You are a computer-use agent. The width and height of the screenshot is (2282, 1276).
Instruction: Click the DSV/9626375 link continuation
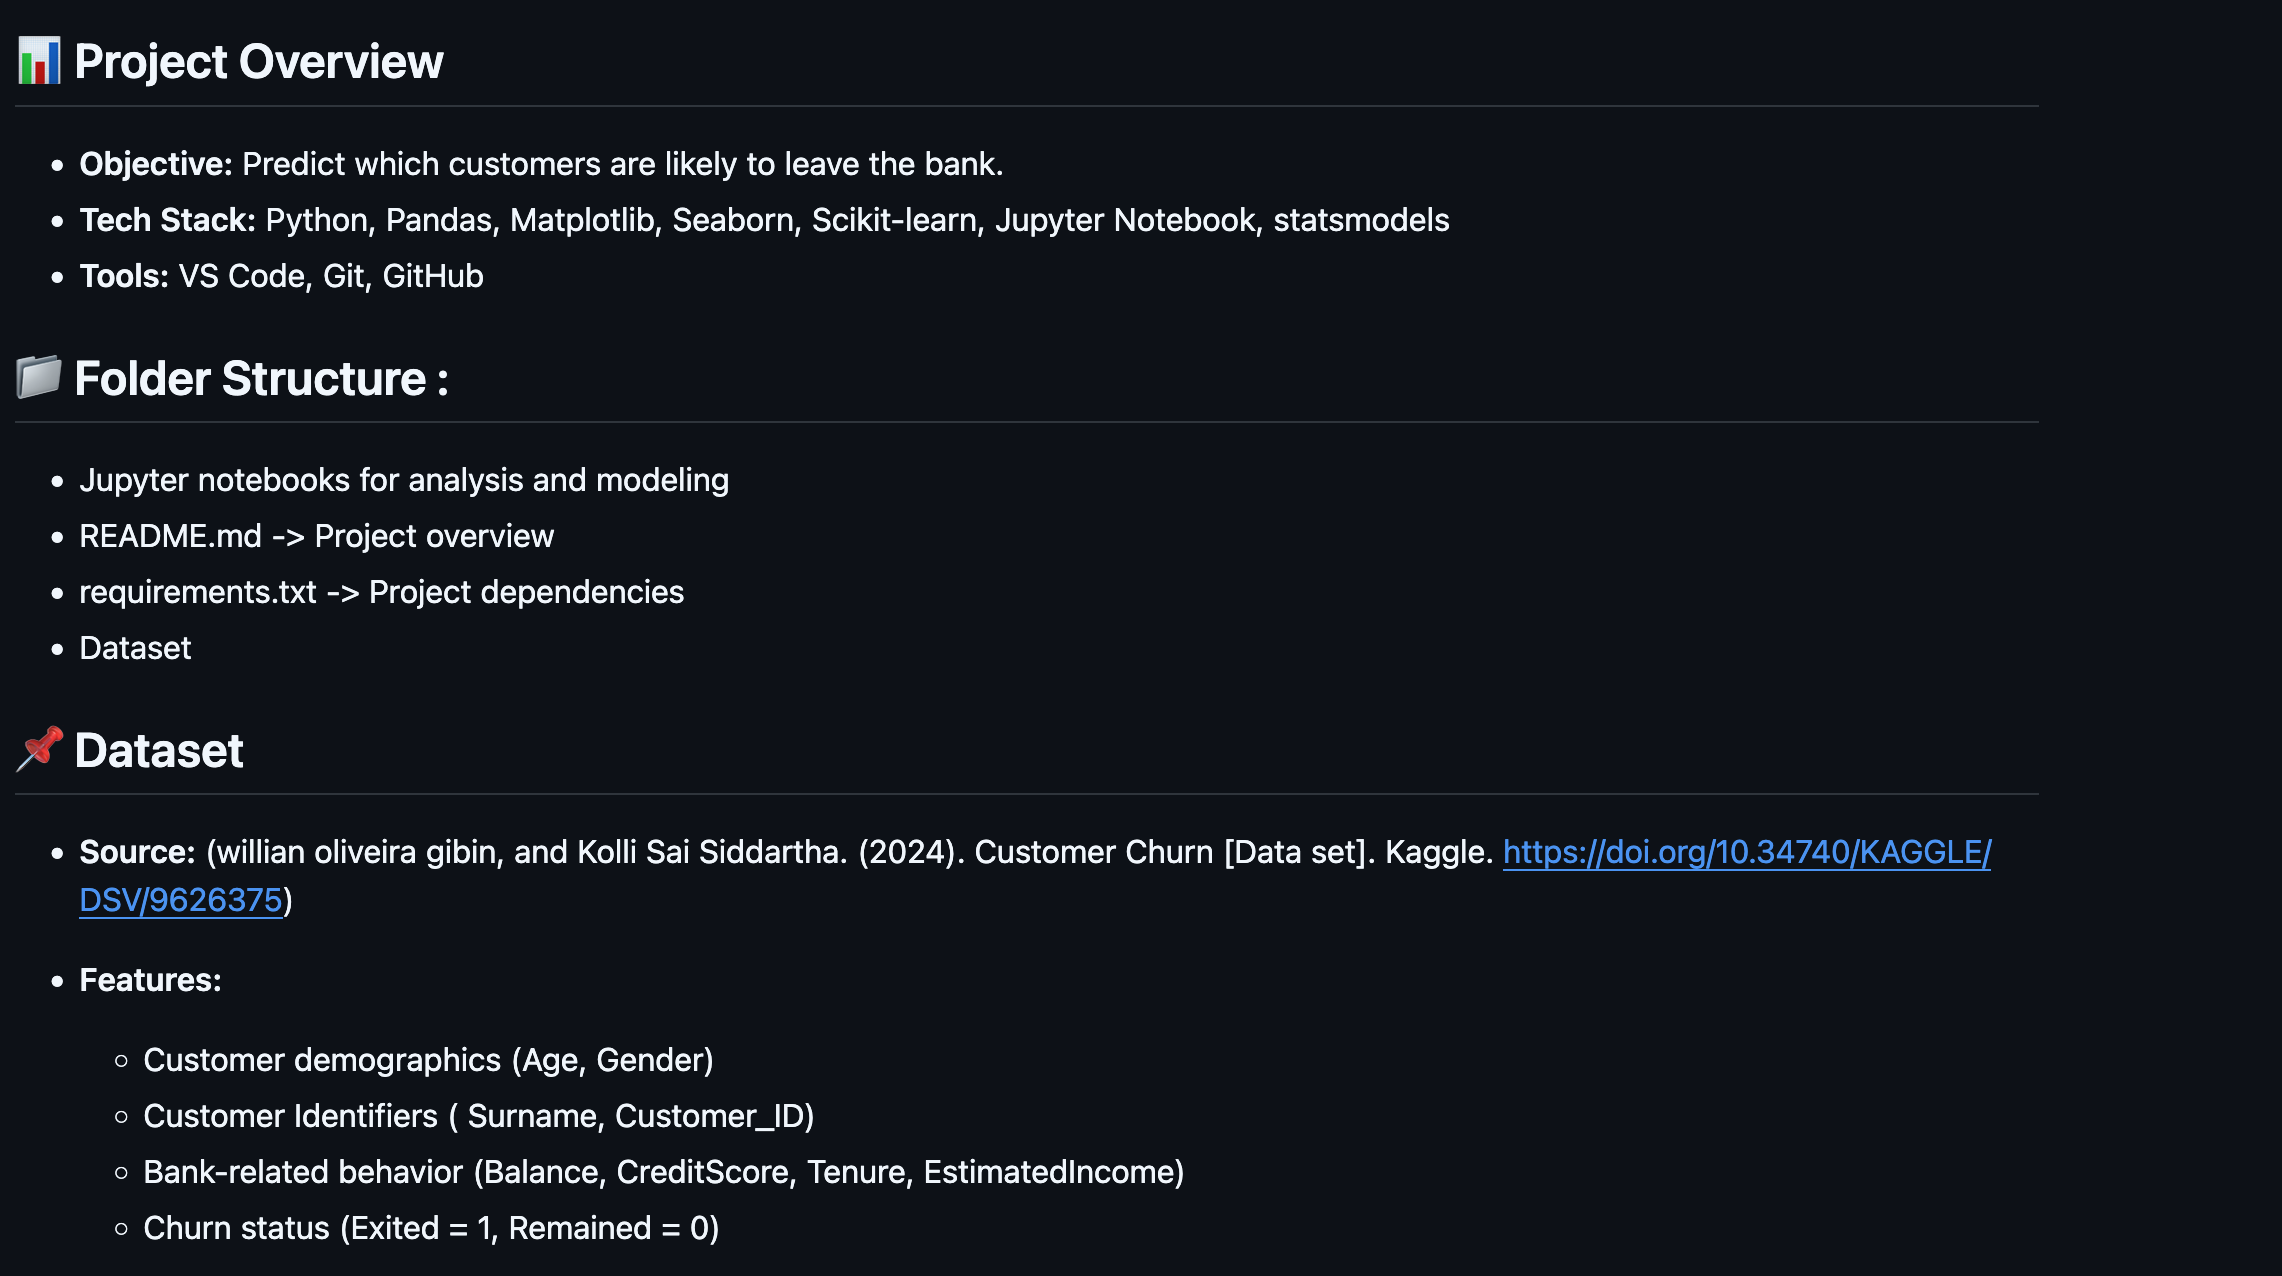click(x=181, y=900)
